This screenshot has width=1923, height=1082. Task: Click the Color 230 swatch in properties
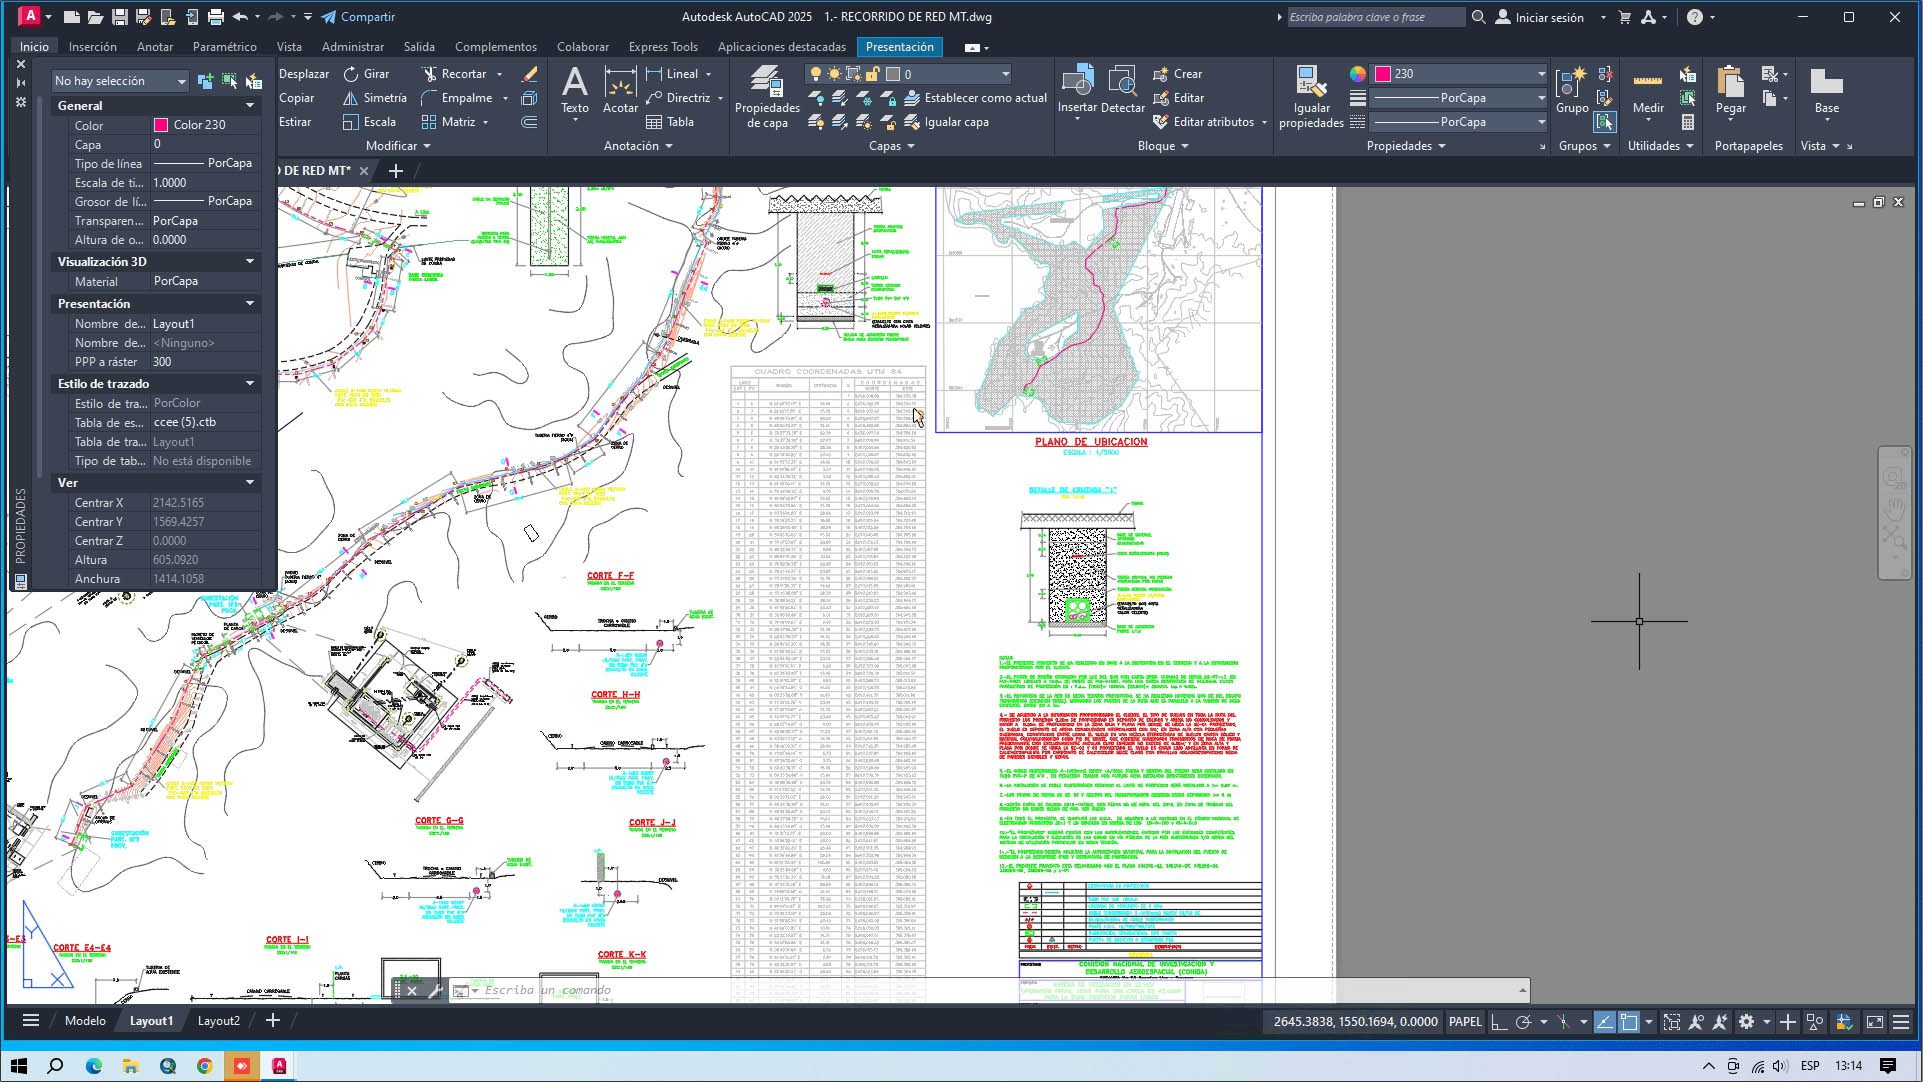(x=161, y=125)
